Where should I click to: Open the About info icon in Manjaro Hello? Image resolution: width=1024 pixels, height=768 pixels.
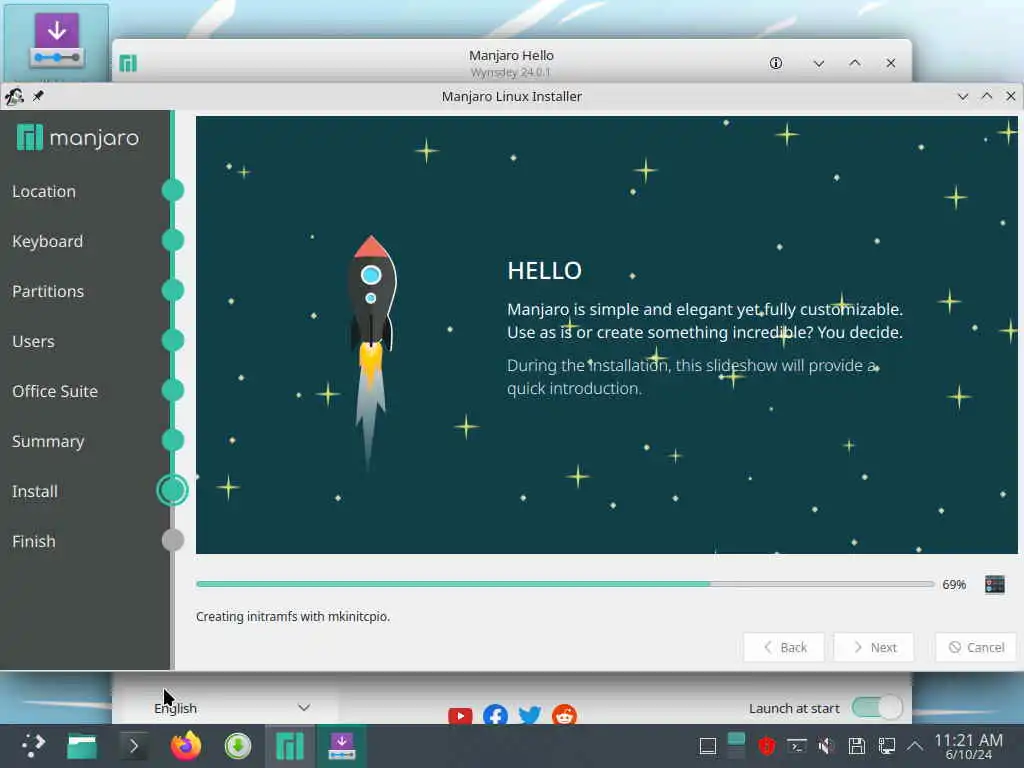[x=776, y=63]
